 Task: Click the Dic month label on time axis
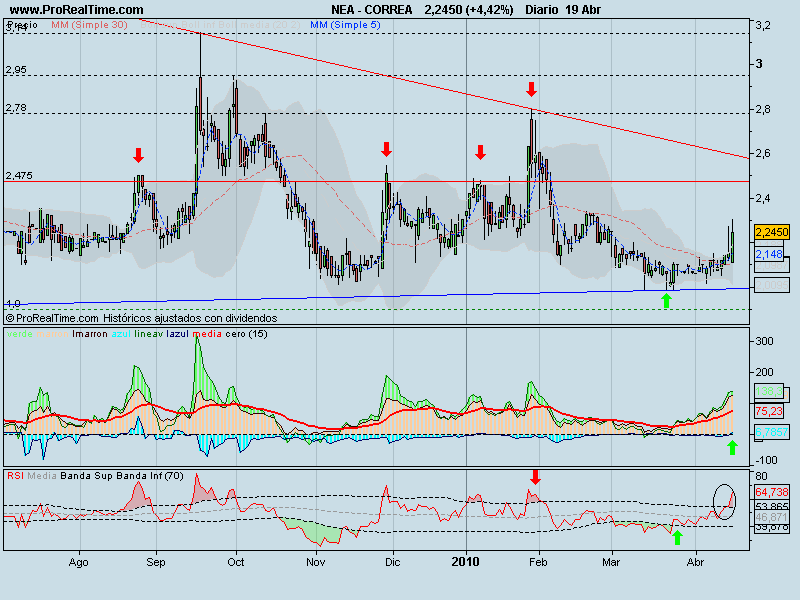tap(392, 562)
